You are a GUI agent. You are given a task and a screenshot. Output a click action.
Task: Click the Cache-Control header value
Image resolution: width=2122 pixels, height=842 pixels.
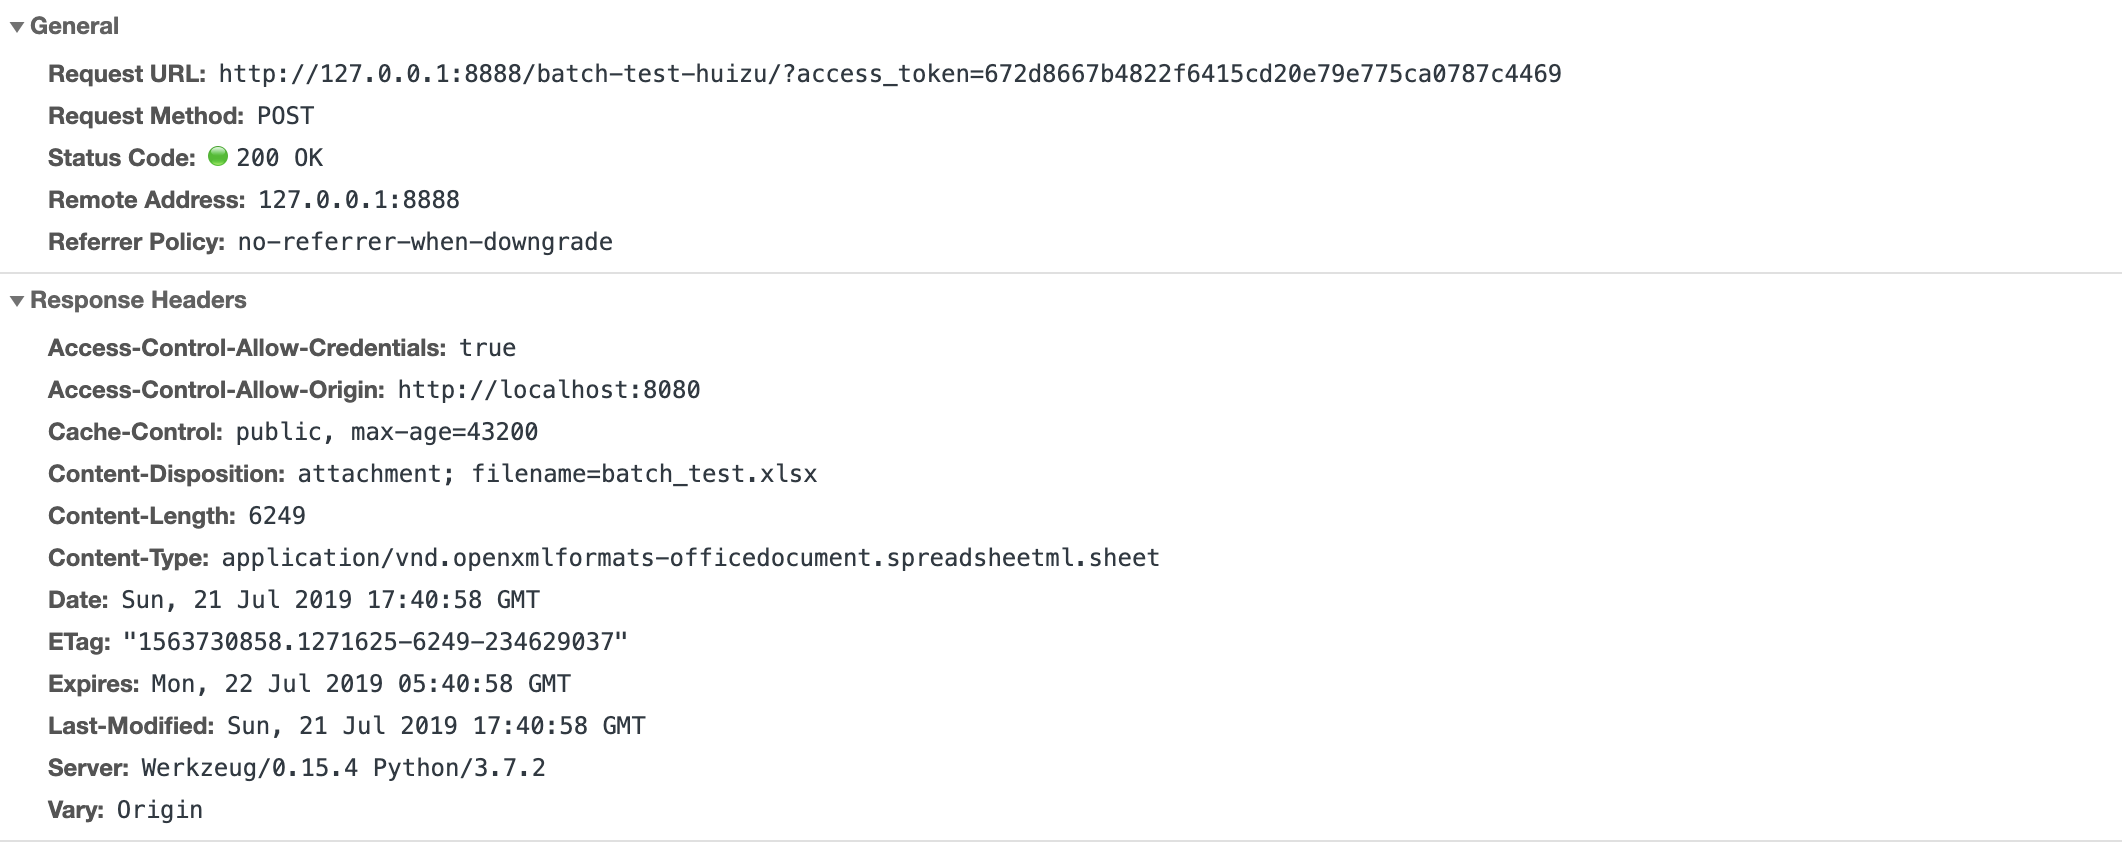click(x=386, y=432)
